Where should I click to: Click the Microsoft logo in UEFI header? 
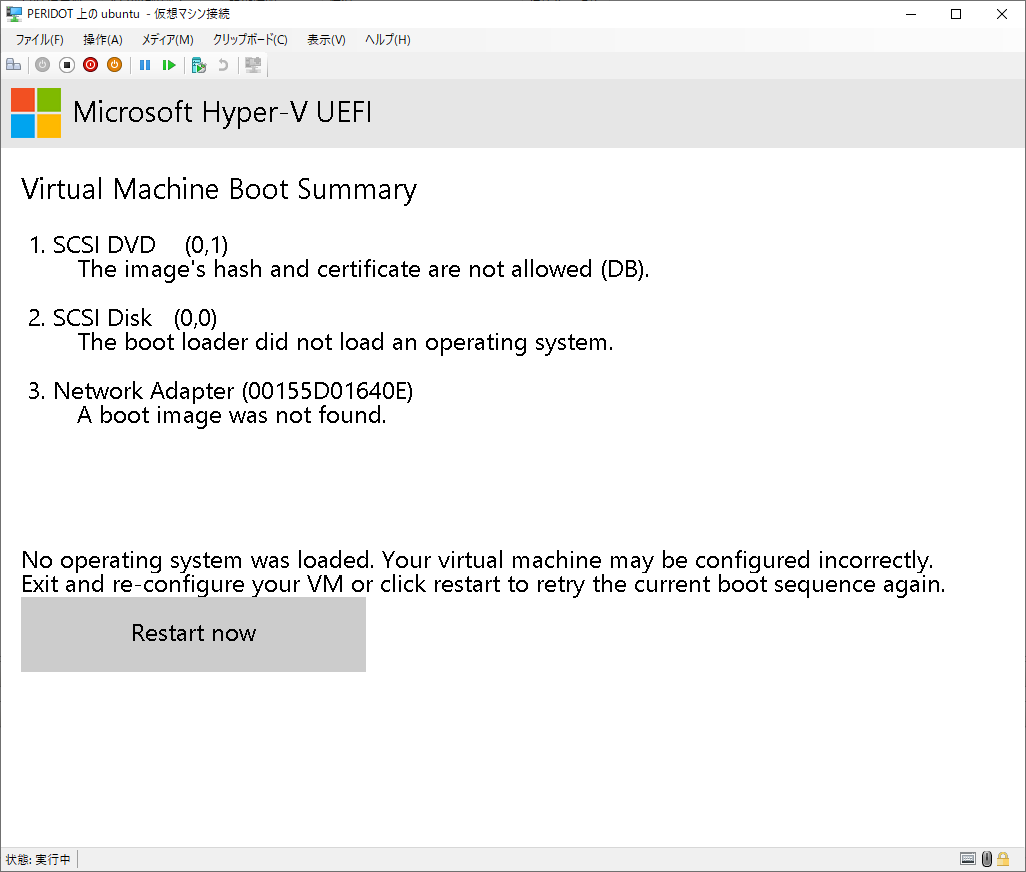pyautogui.click(x=36, y=113)
